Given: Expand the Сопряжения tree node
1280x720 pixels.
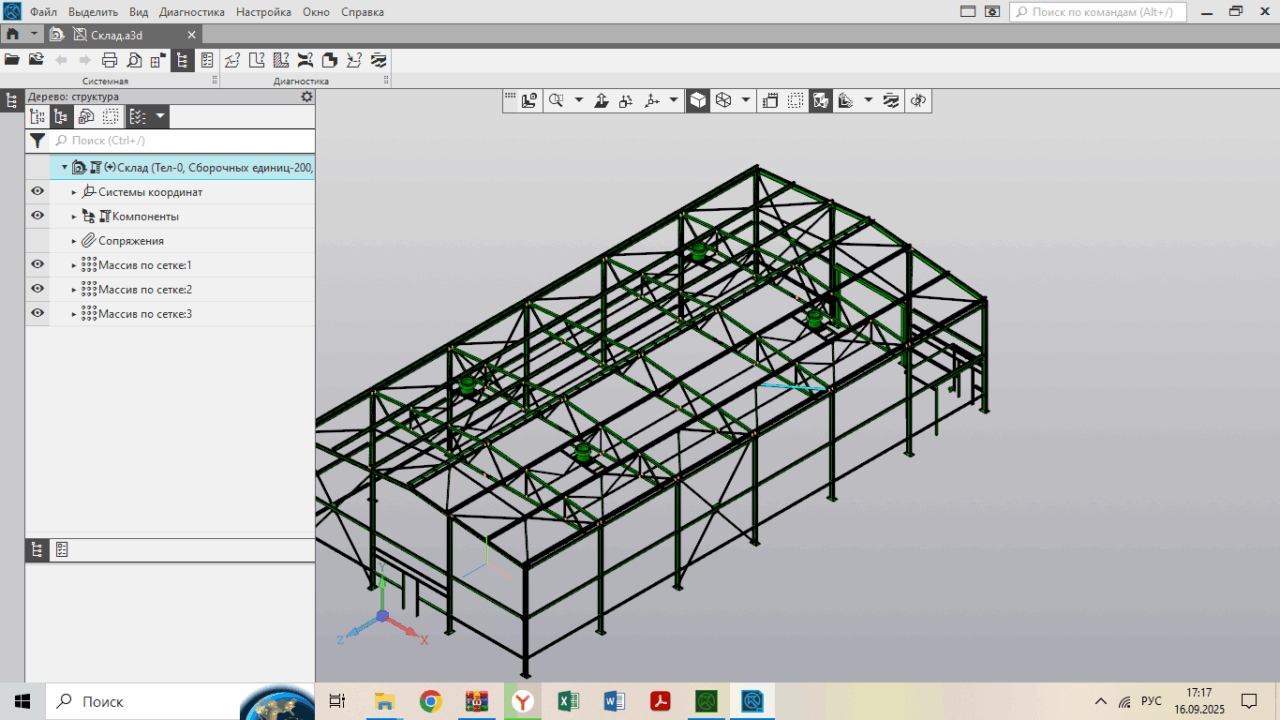Looking at the screenshot, I should [x=74, y=241].
